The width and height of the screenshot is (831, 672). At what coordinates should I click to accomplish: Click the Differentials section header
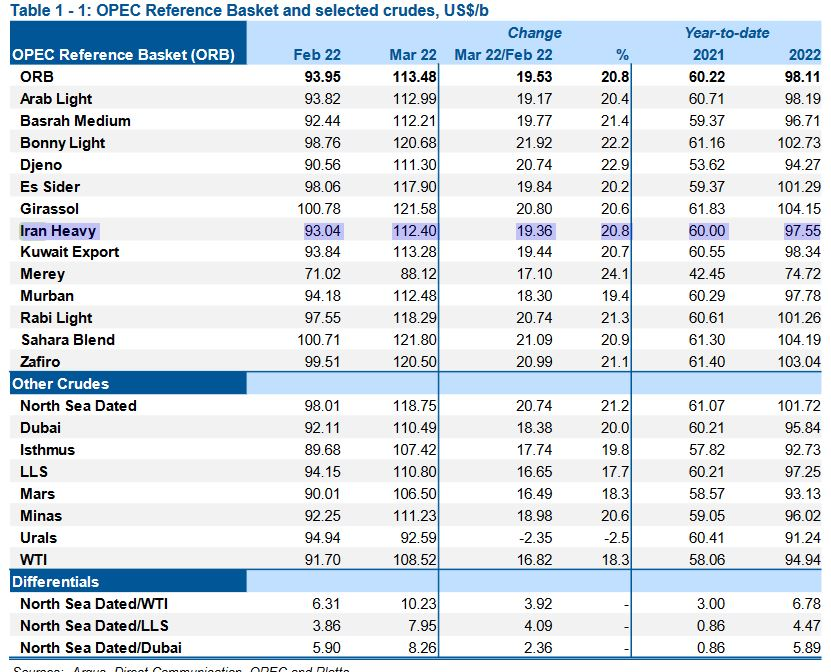55,582
